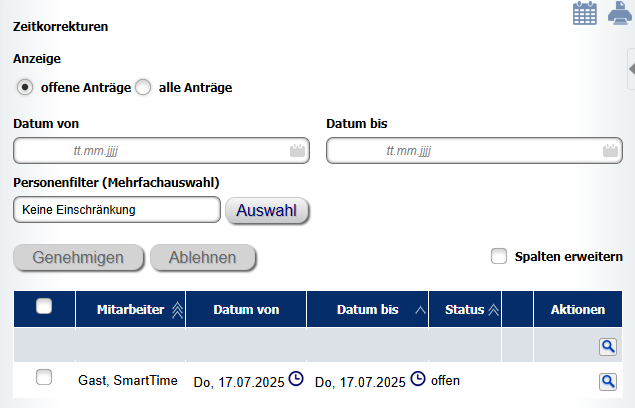Image resolution: width=635 pixels, height=408 pixels.
Task: View details of Gast, SmartTime request
Action: (608, 382)
